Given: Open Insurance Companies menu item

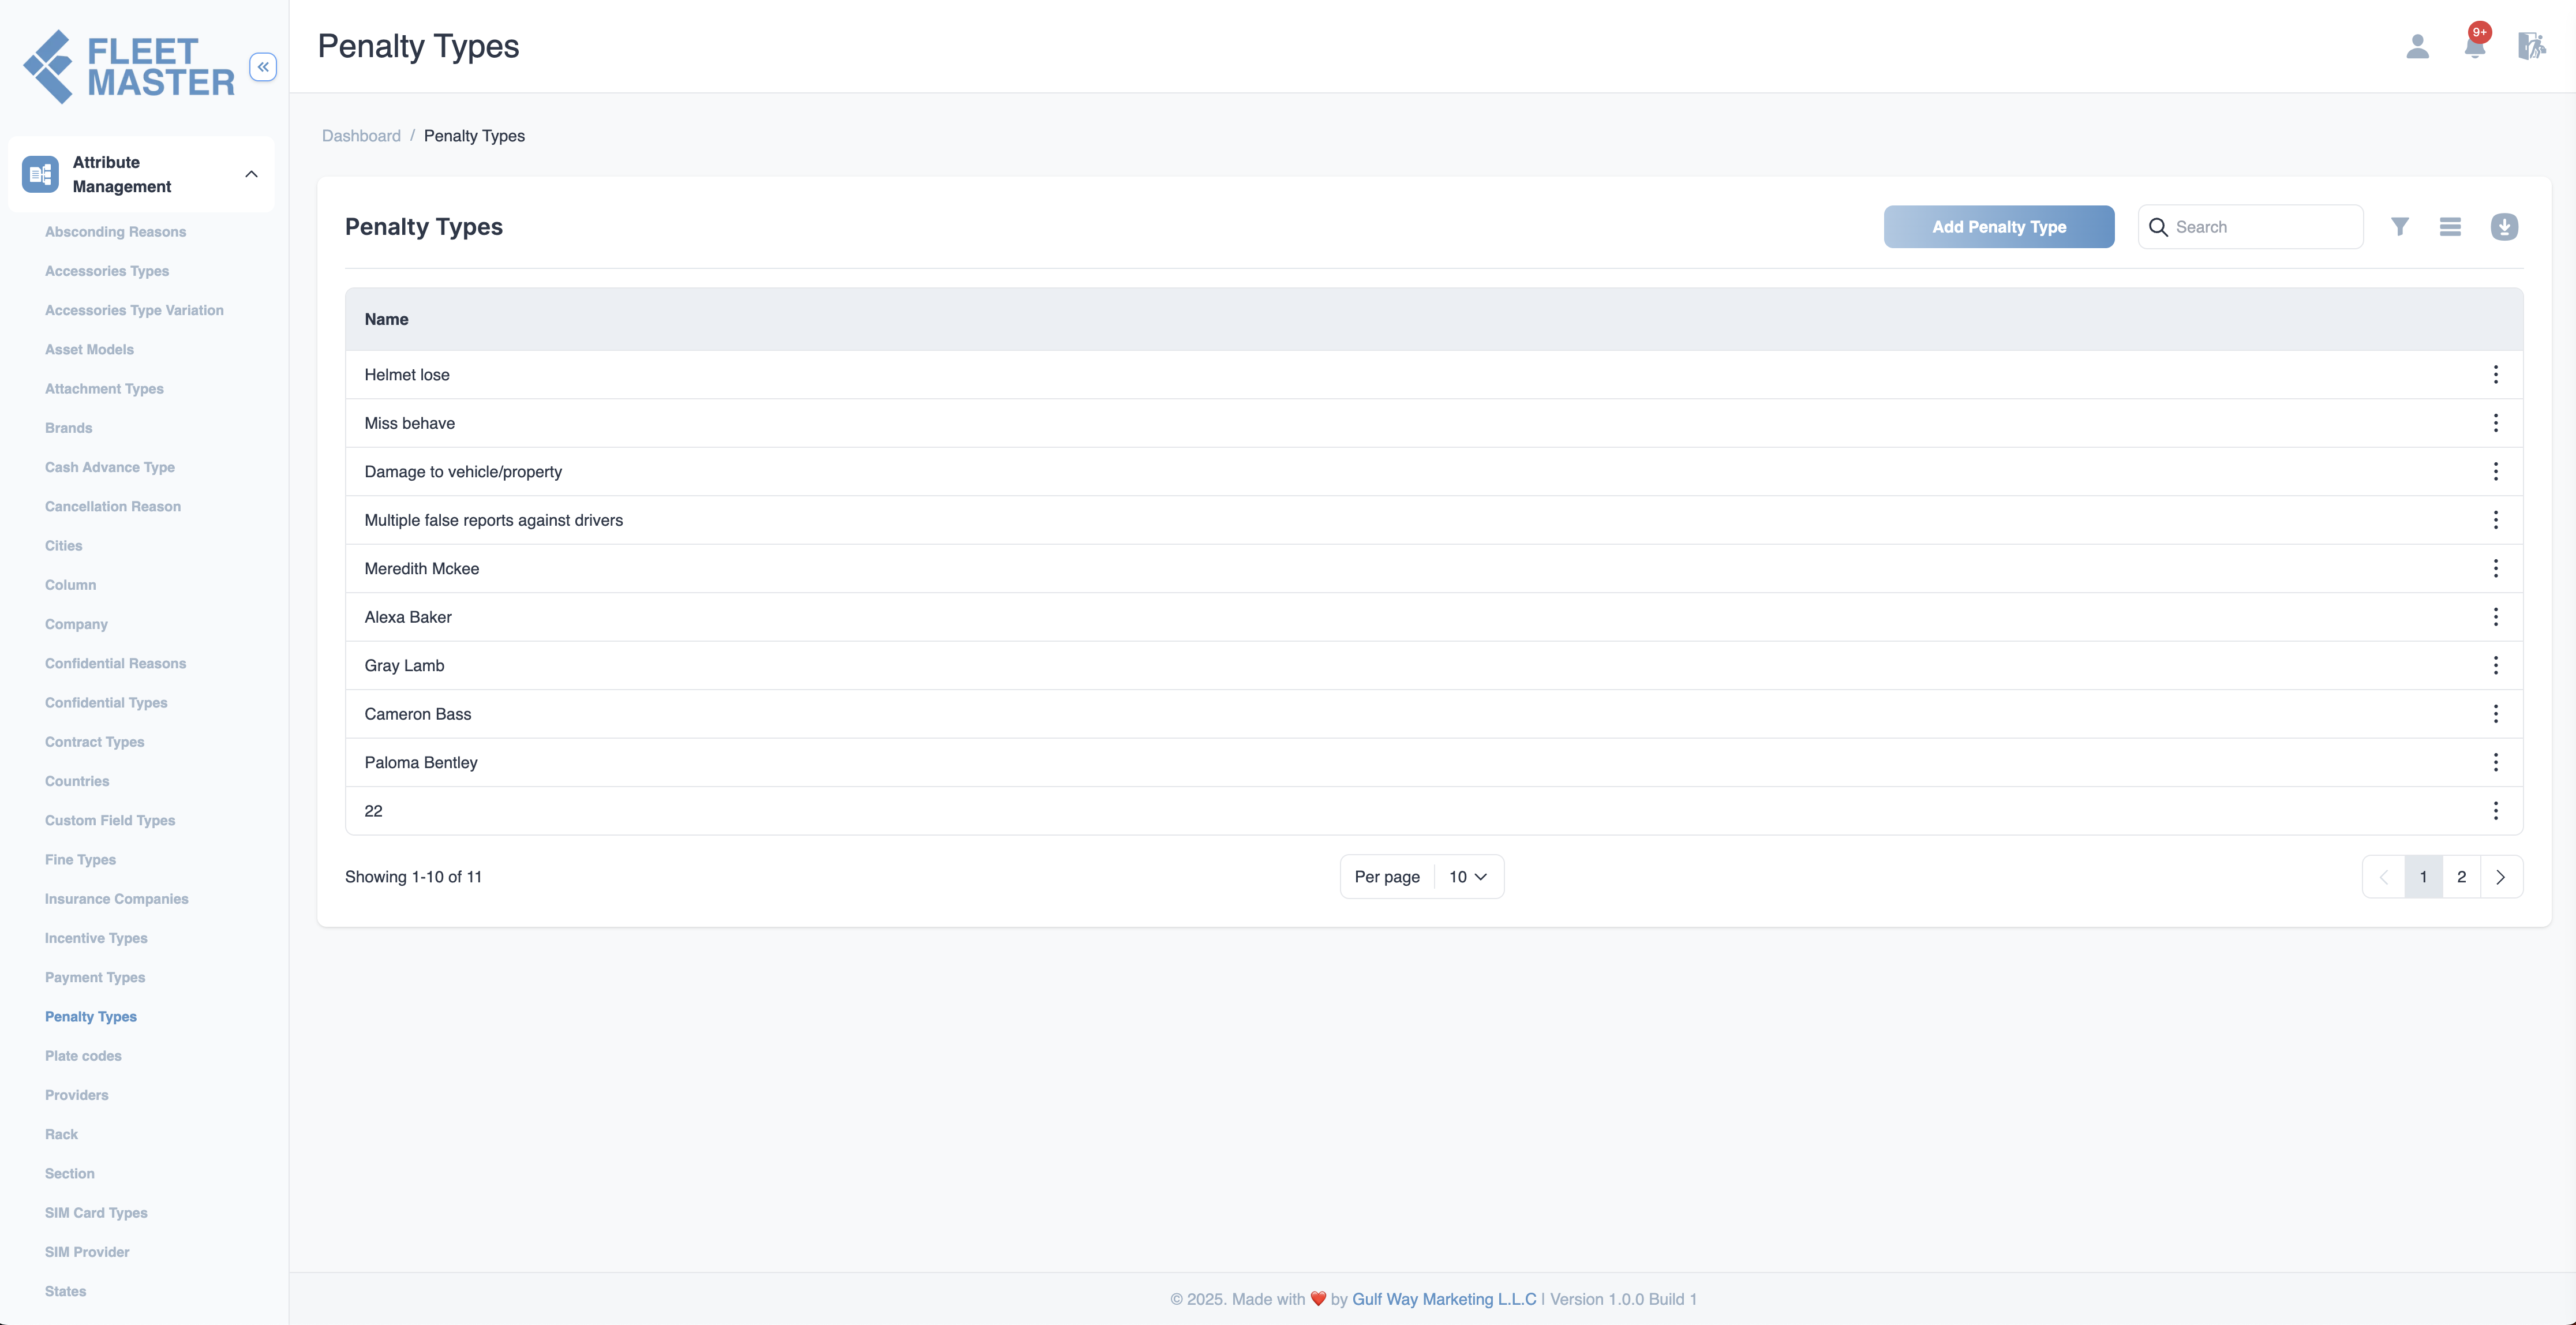Looking at the screenshot, I should [116, 899].
